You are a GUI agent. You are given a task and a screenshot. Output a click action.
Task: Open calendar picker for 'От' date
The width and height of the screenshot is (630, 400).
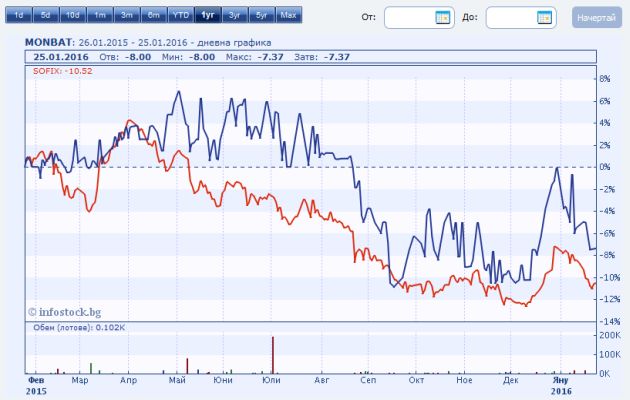point(443,17)
